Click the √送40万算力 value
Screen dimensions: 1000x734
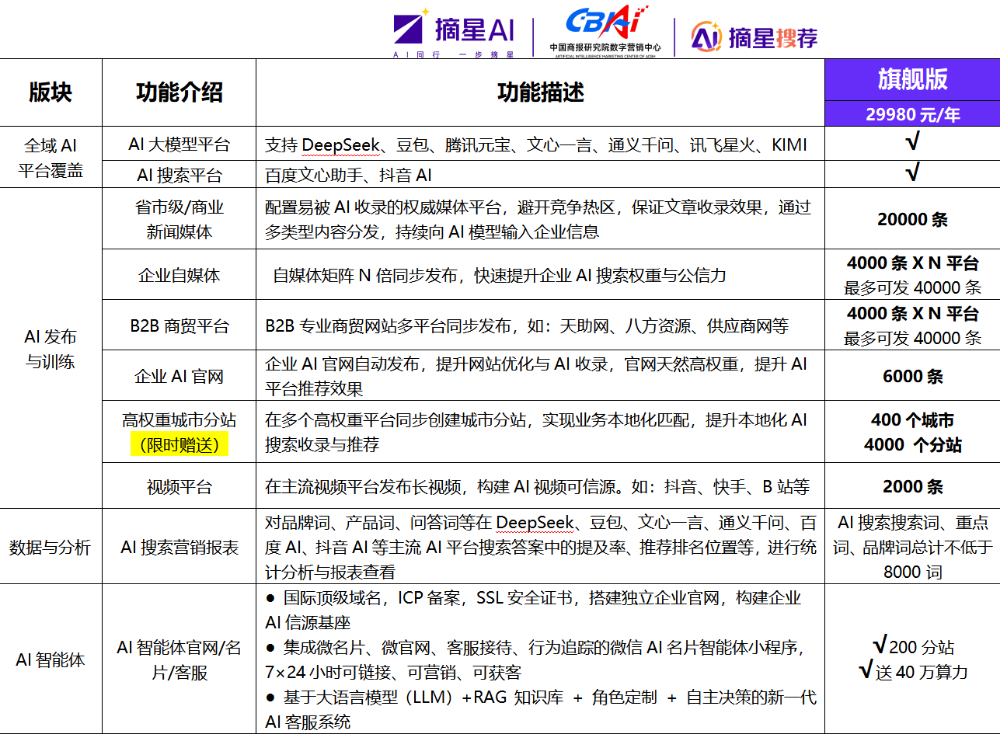pos(913,671)
